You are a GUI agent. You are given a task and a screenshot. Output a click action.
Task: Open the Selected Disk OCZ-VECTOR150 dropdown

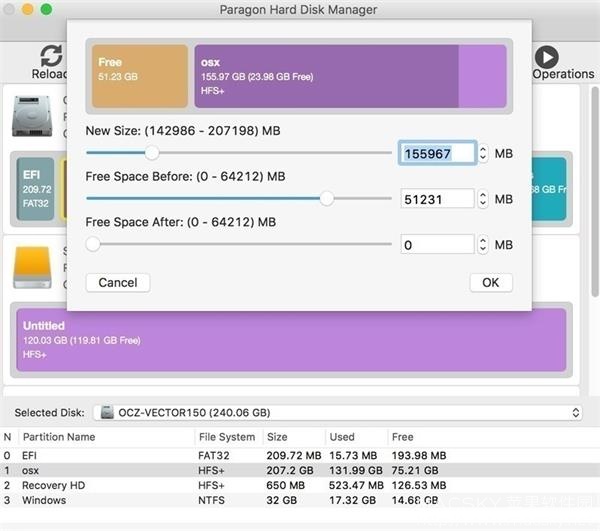pyautogui.click(x=338, y=412)
